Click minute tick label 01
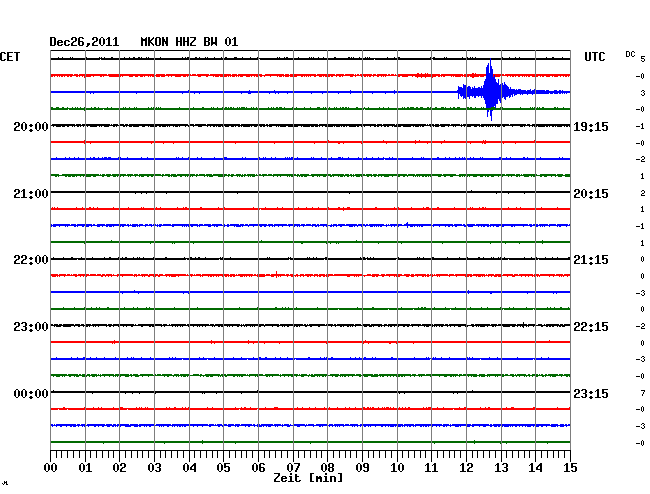Viewport: 650px width, 494px height. tap(85, 468)
